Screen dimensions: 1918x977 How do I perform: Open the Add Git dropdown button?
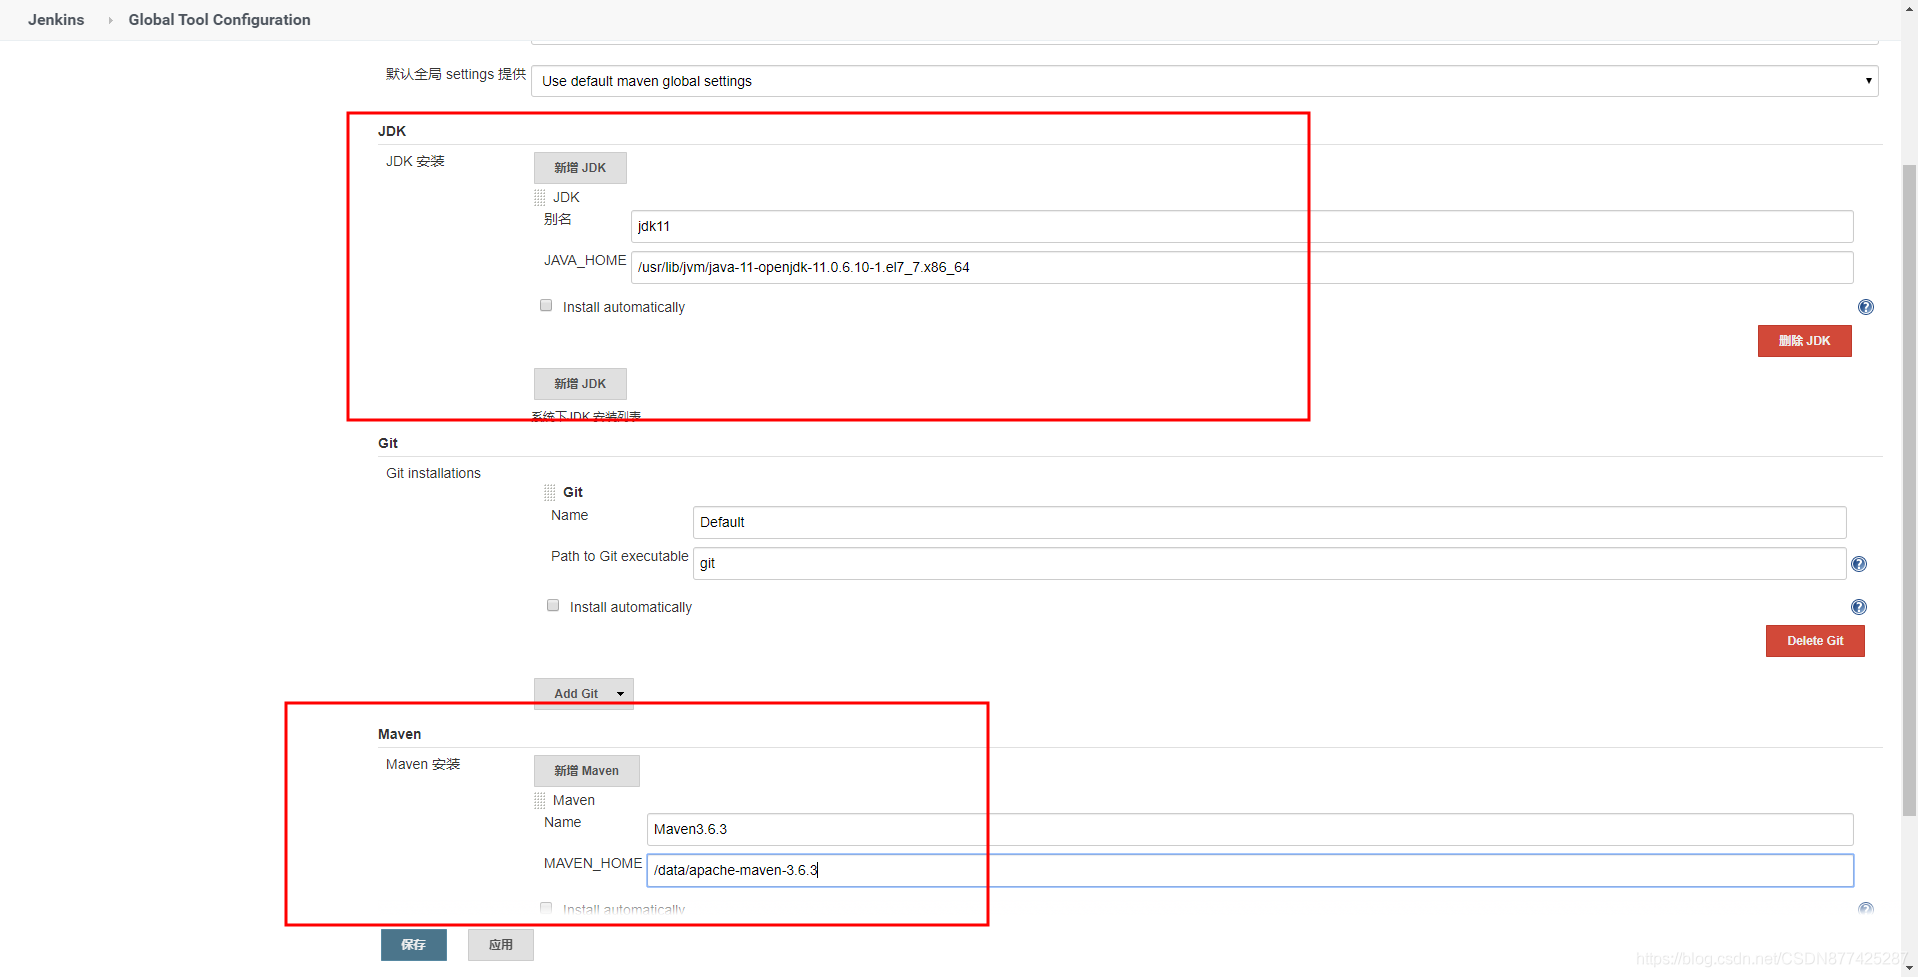pyautogui.click(x=584, y=693)
